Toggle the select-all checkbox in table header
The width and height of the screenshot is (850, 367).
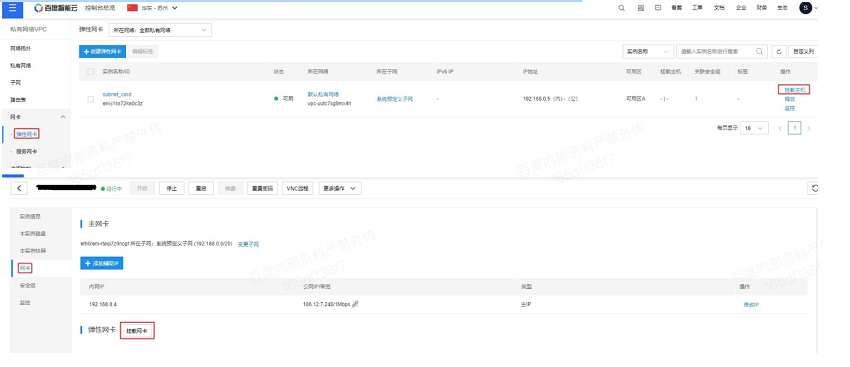91,72
